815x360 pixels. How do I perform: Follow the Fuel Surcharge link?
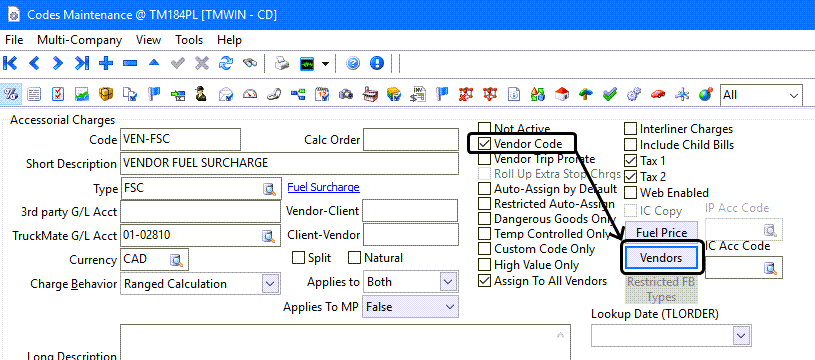[323, 187]
